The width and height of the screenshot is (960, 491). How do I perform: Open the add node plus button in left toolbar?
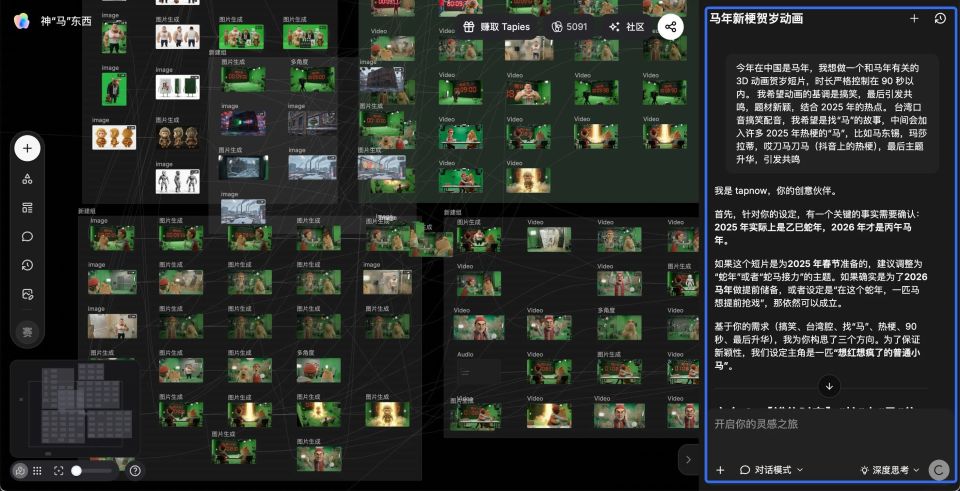pyautogui.click(x=28, y=148)
